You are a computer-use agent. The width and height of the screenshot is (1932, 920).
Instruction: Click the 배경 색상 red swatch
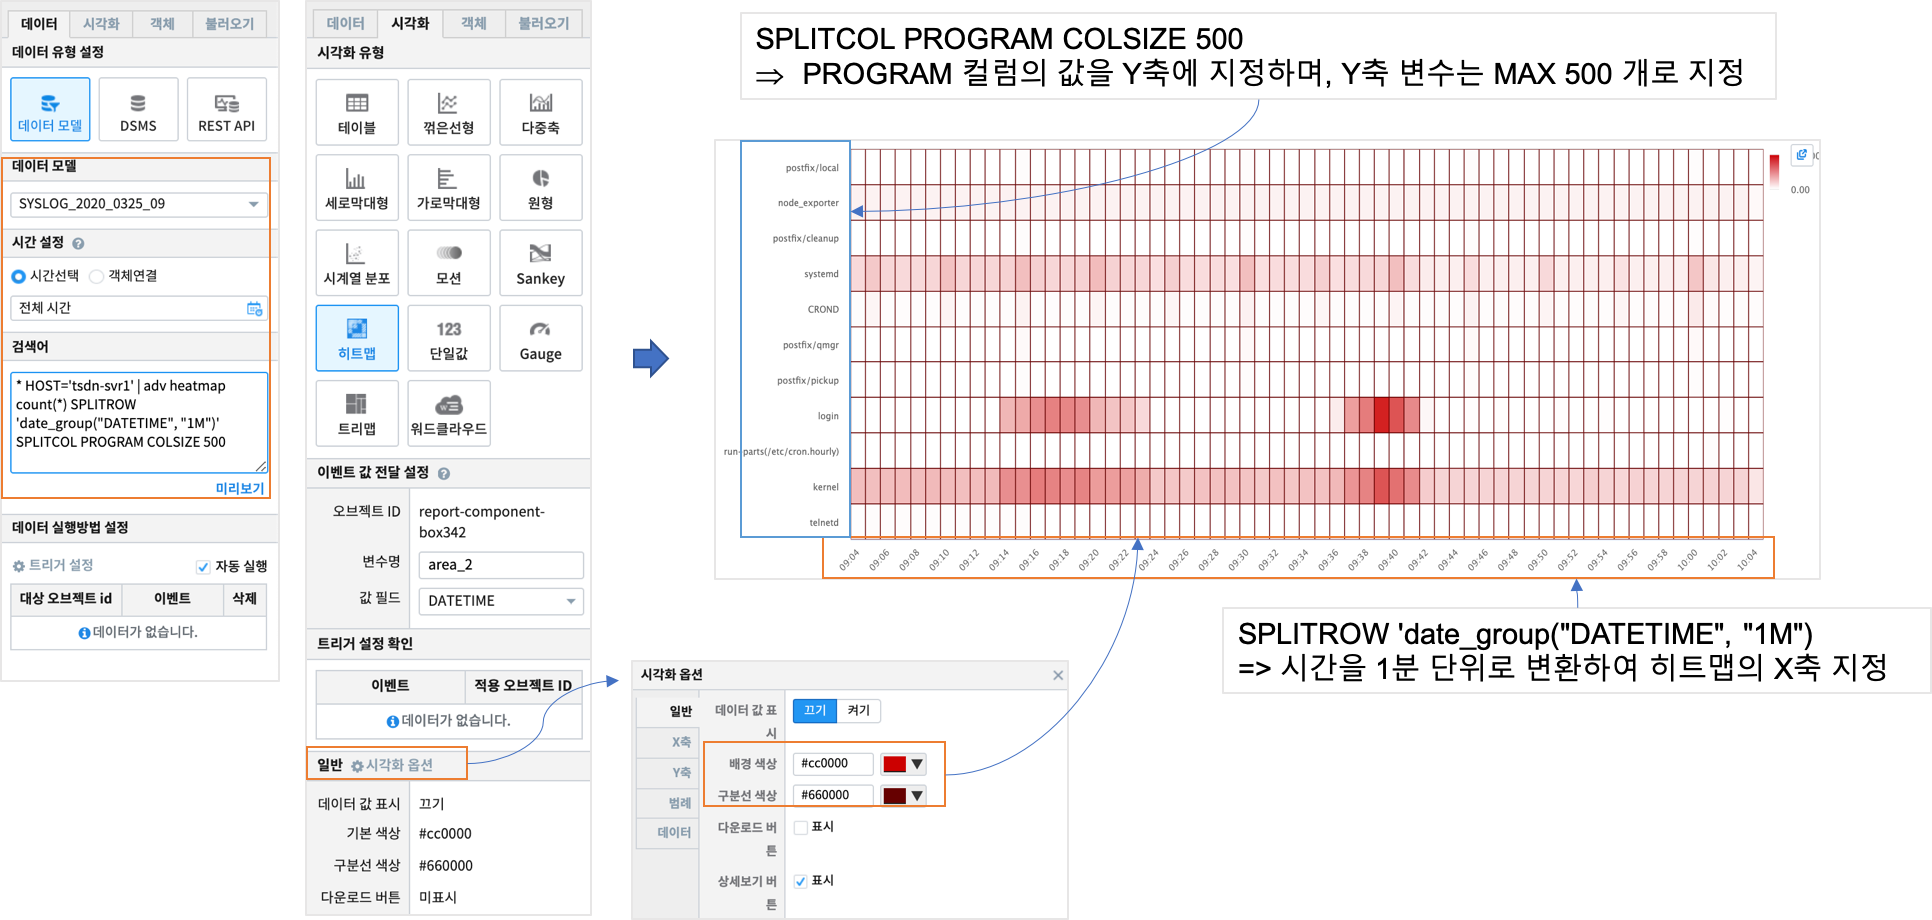click(894, 764)
